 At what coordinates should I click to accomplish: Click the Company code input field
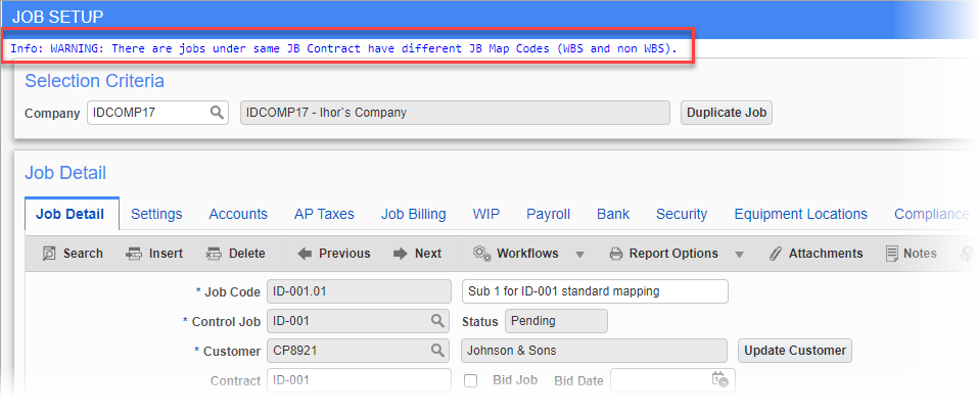(x=158, y=113)
